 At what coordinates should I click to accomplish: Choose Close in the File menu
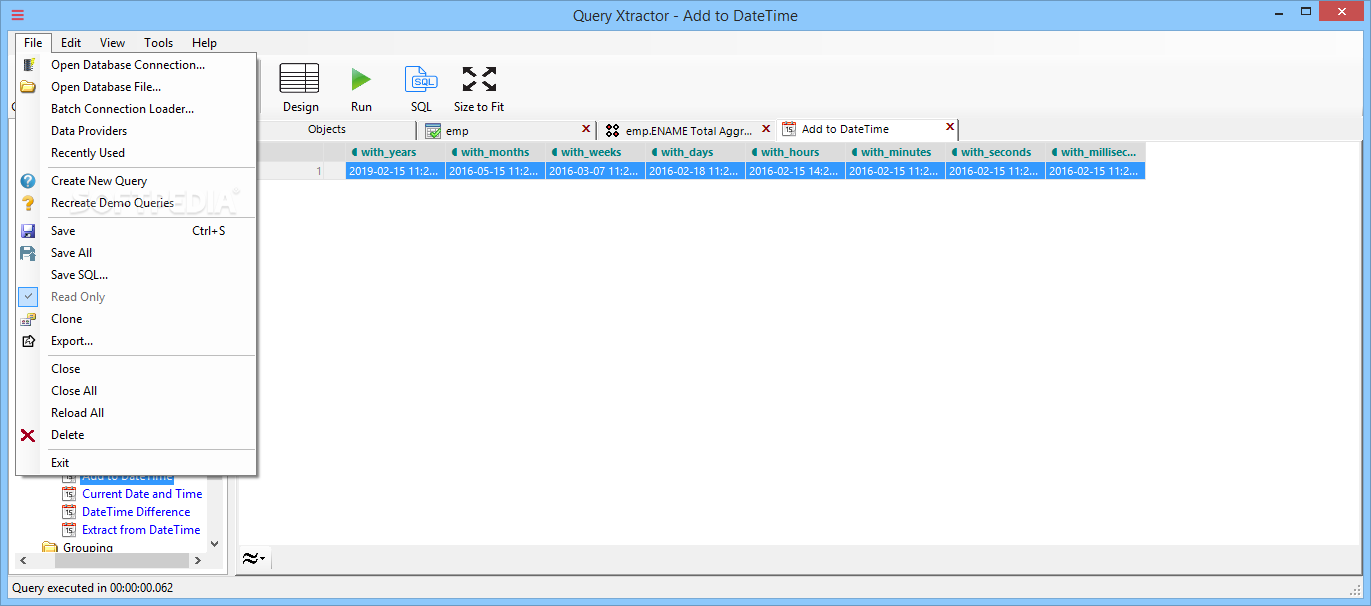66,369
